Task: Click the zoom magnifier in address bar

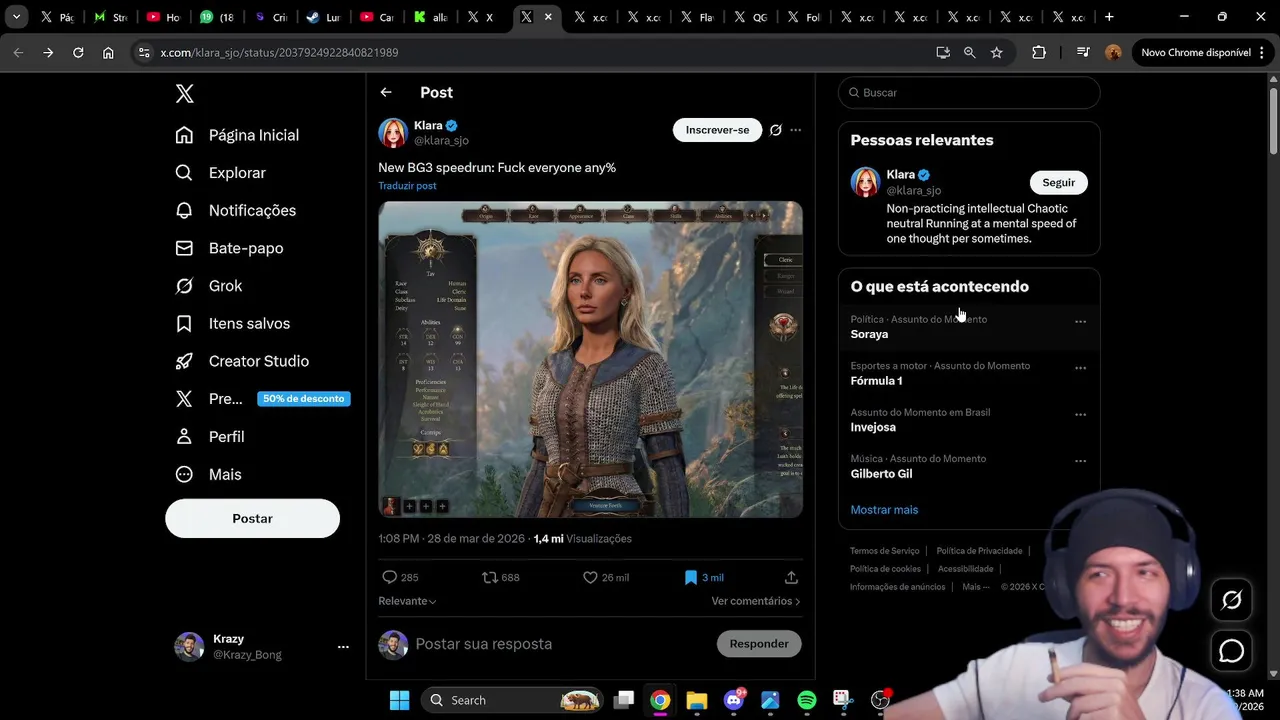Action: click(969, 53)
